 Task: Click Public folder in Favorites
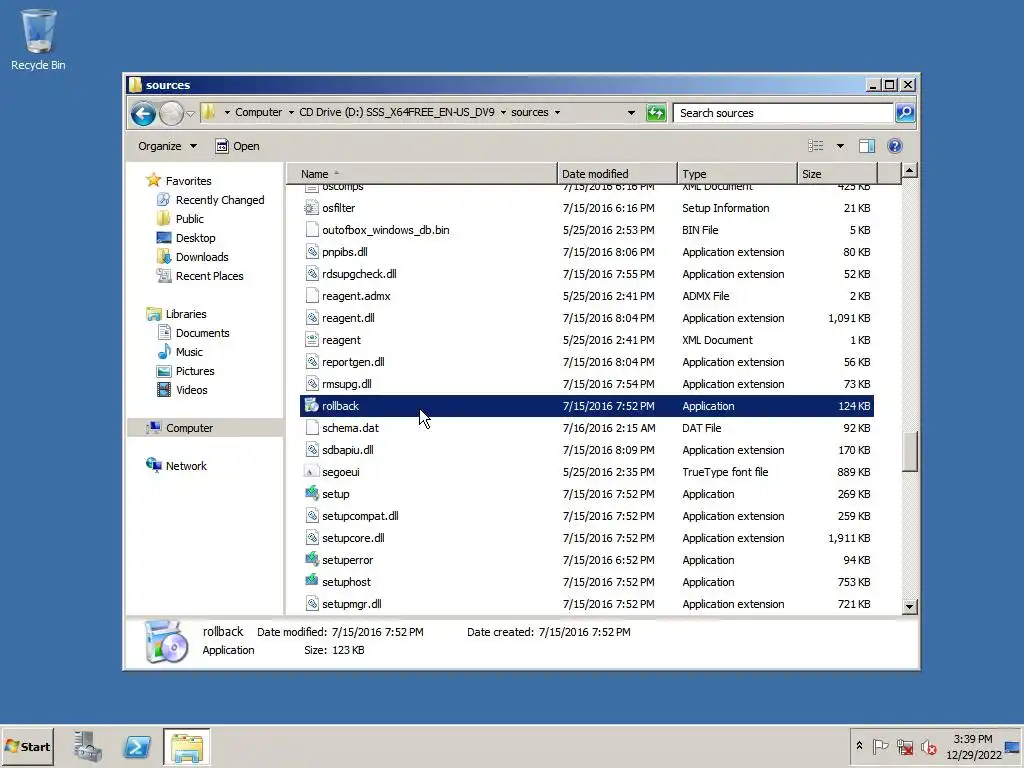[x=189, y=219]
